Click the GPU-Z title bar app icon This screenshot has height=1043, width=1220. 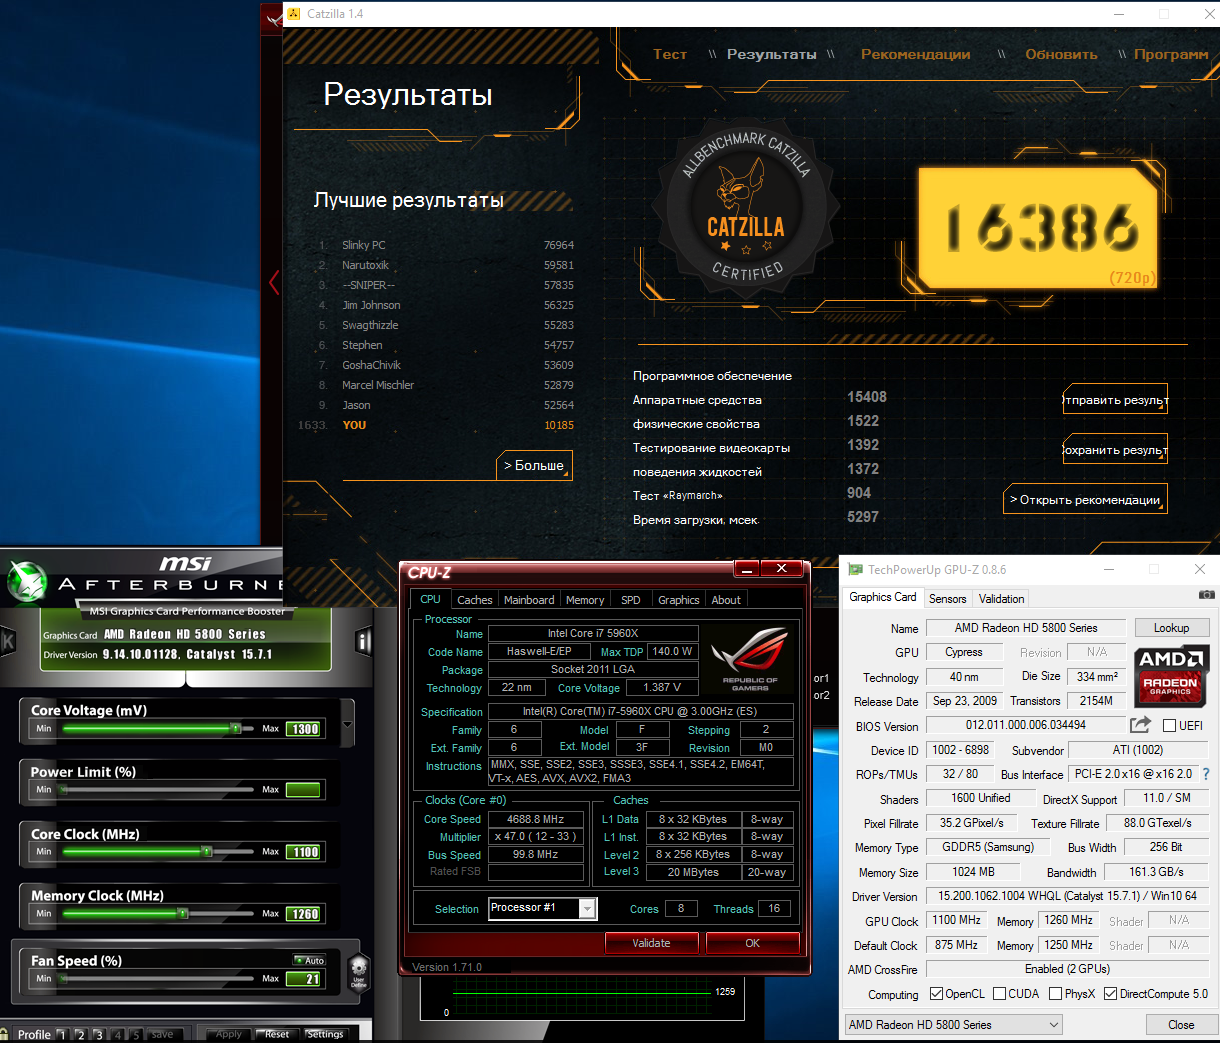855,570
